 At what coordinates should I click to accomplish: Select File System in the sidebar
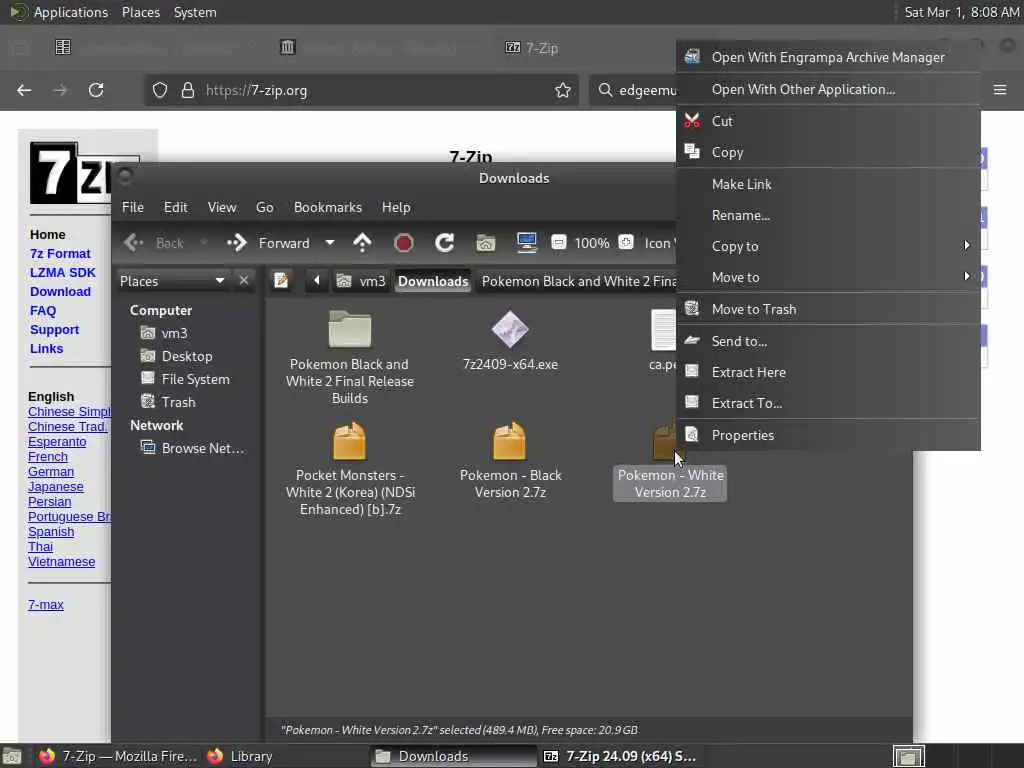click(195, 379)
